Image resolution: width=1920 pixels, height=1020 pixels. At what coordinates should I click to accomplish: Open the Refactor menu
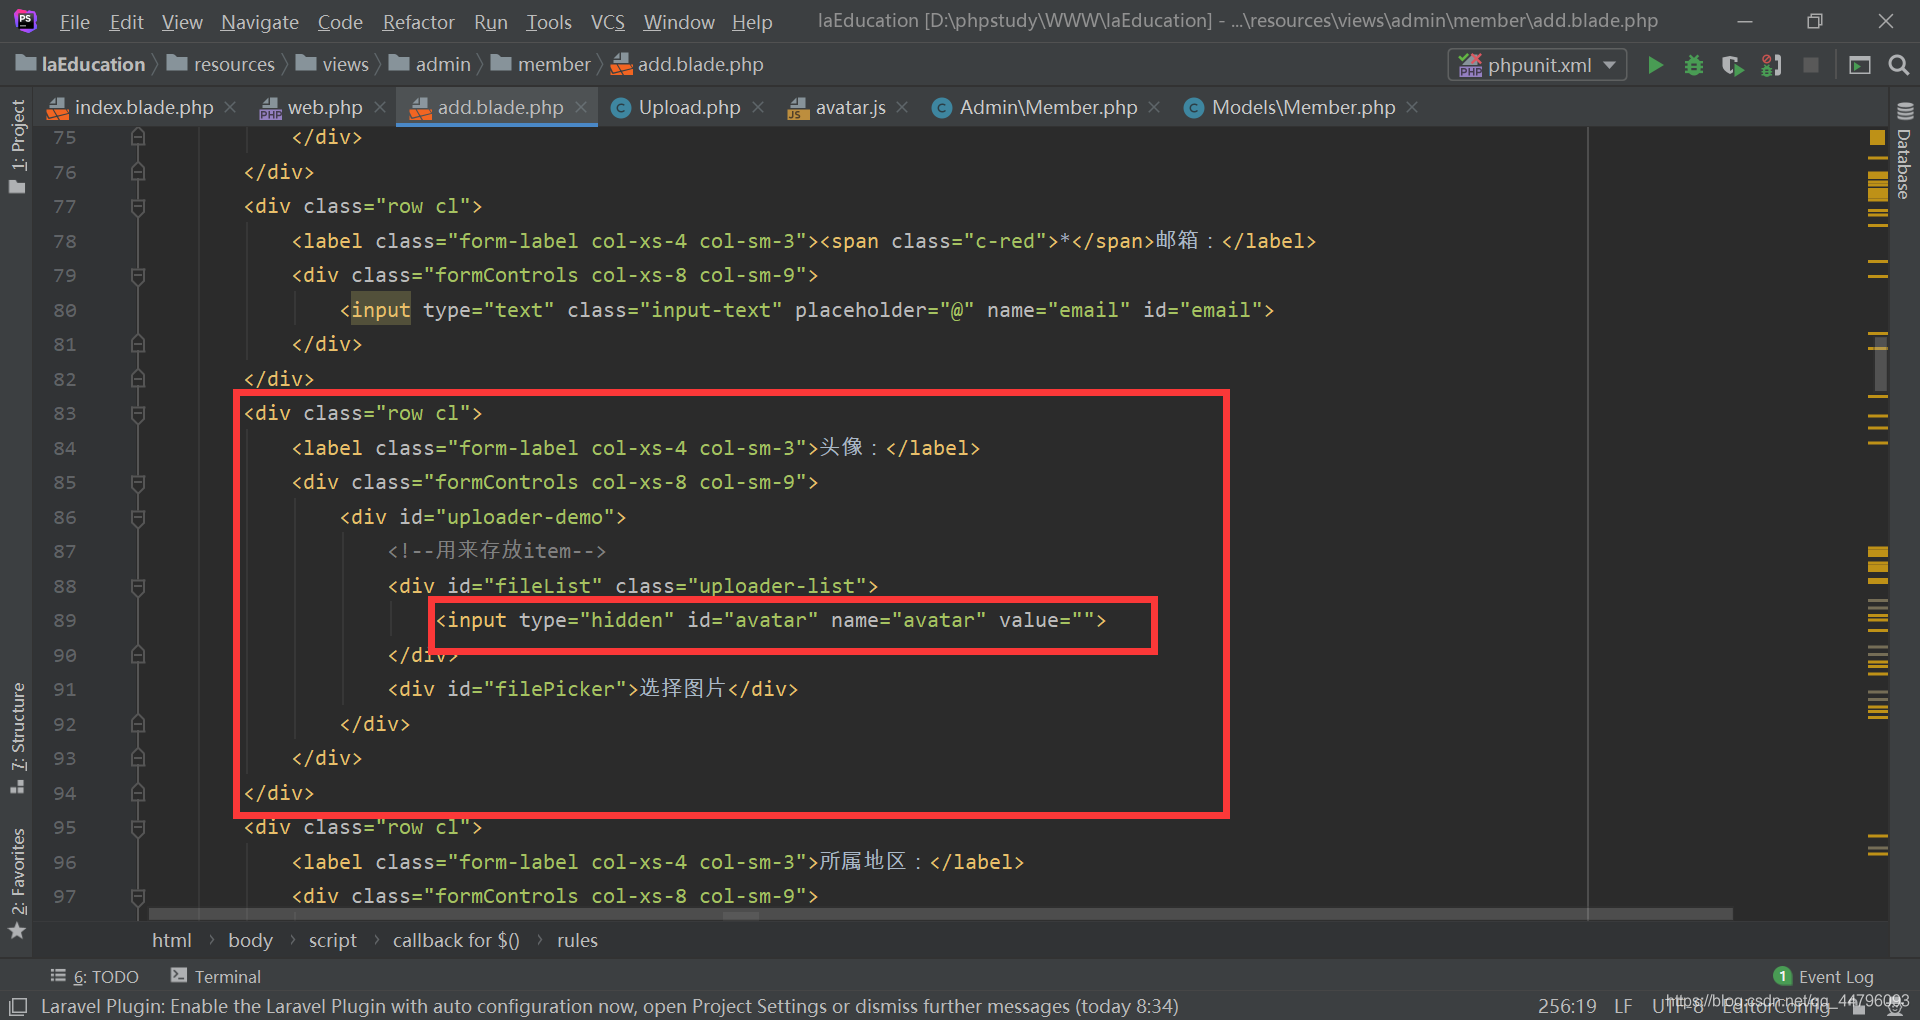(x=418, y=22)
